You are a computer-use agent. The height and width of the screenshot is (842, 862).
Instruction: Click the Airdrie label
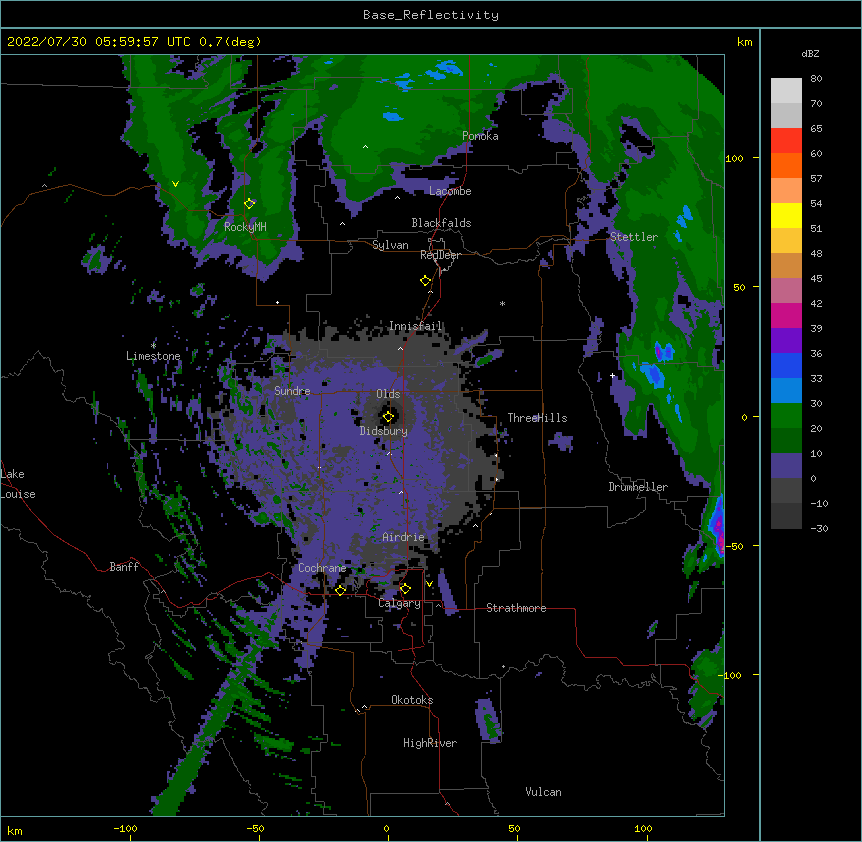403,537
